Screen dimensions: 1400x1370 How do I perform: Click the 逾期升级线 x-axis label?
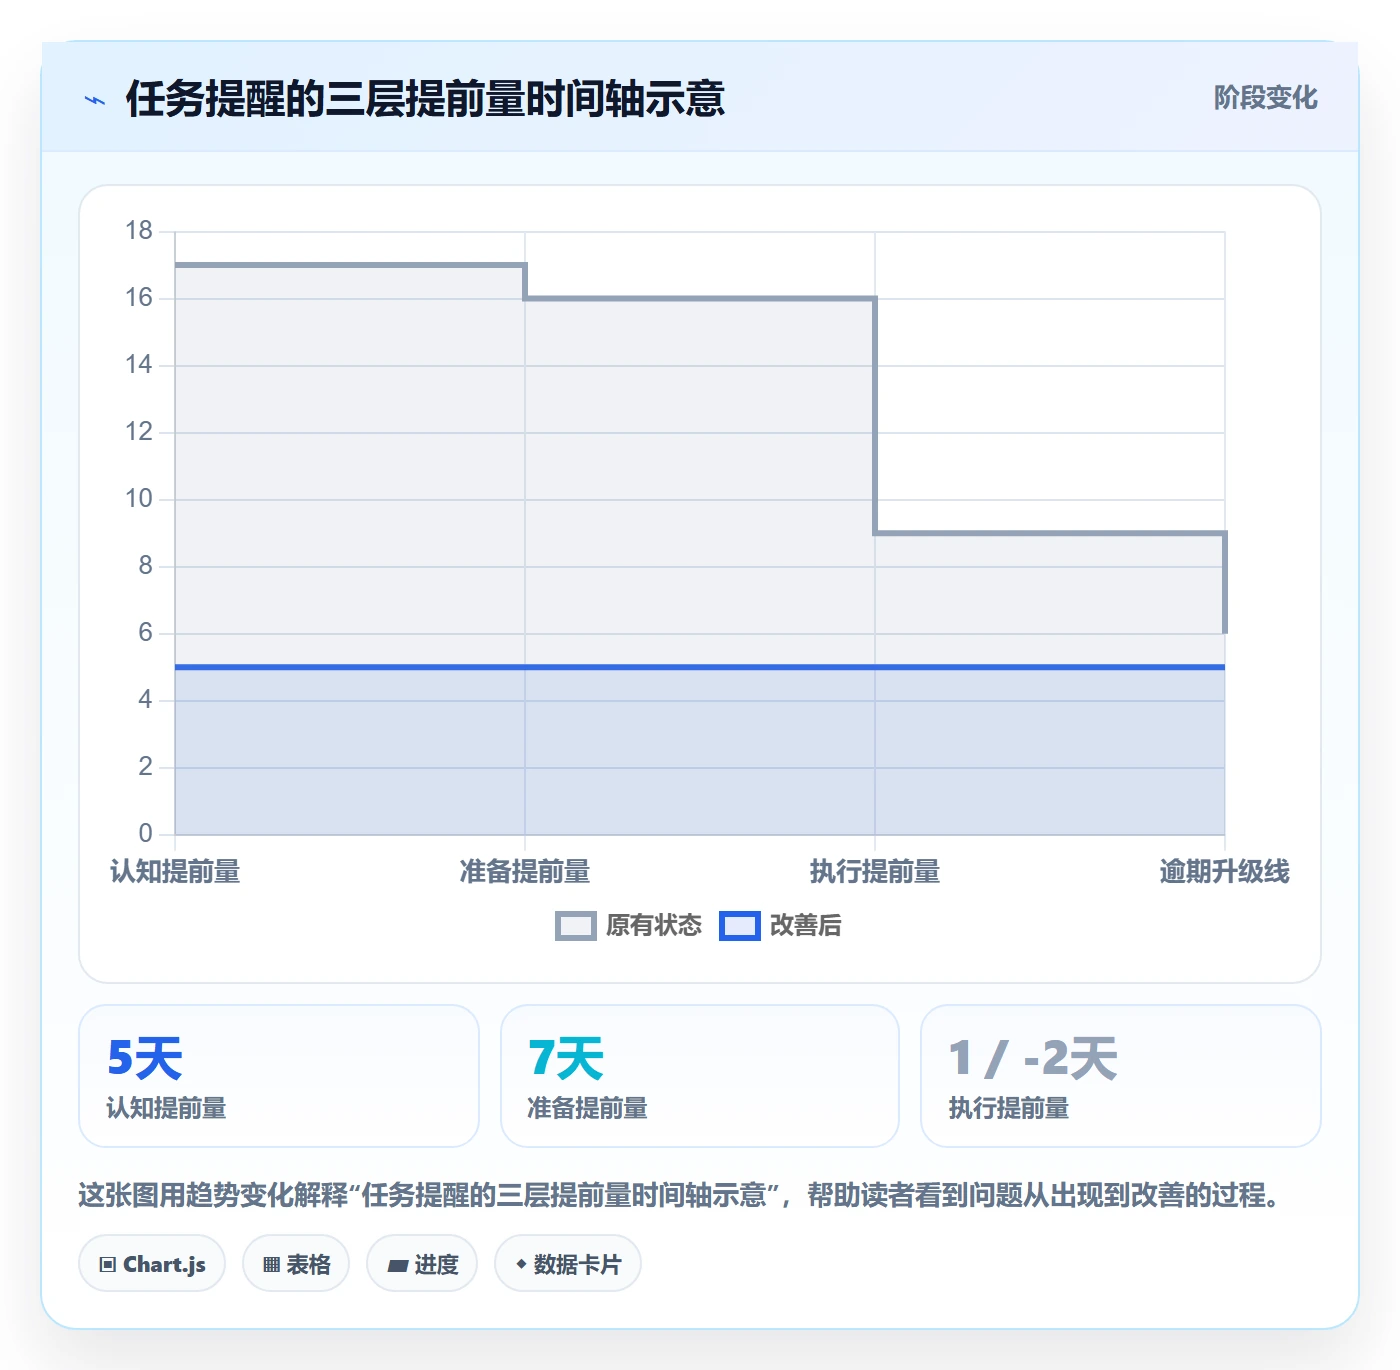[1225, 872]
